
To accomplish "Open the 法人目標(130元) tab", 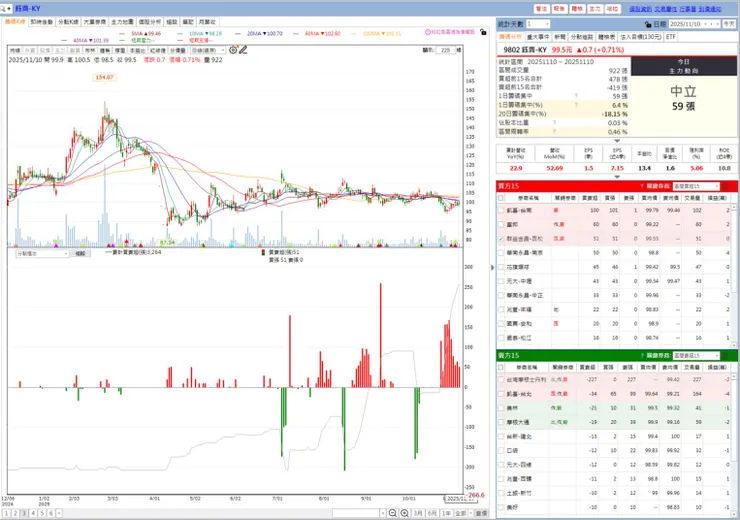I will click(640, 36).
